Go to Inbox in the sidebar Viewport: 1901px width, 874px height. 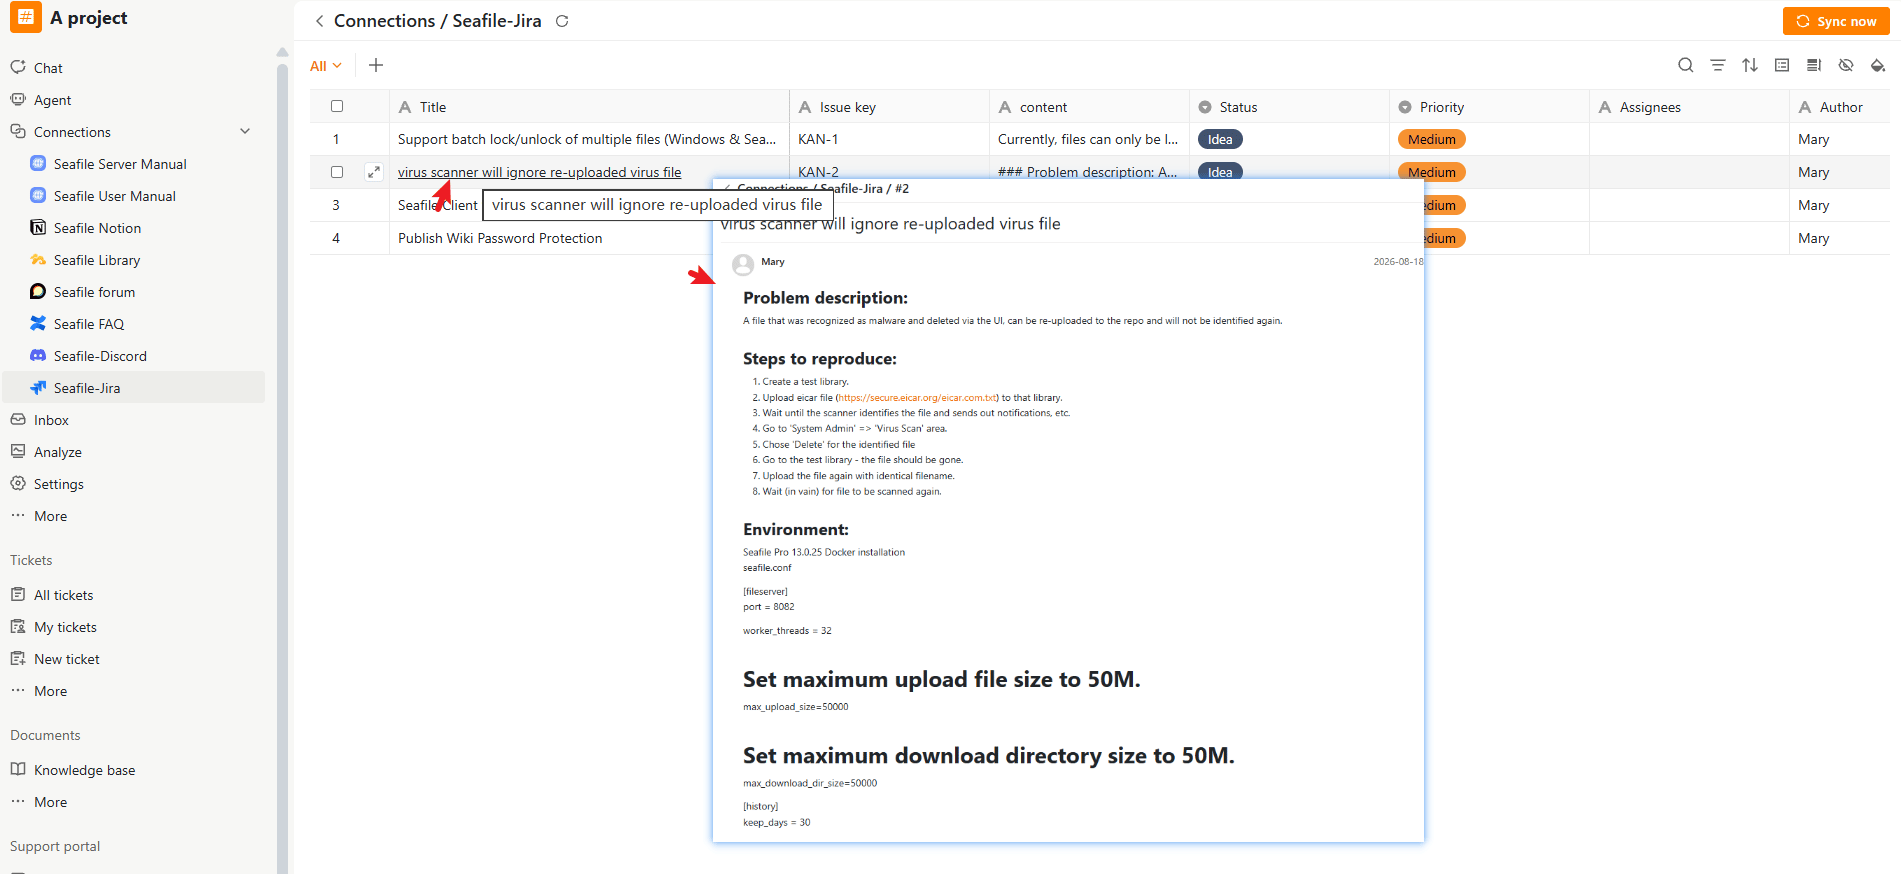pyautogui.click(x=51, y=420)
